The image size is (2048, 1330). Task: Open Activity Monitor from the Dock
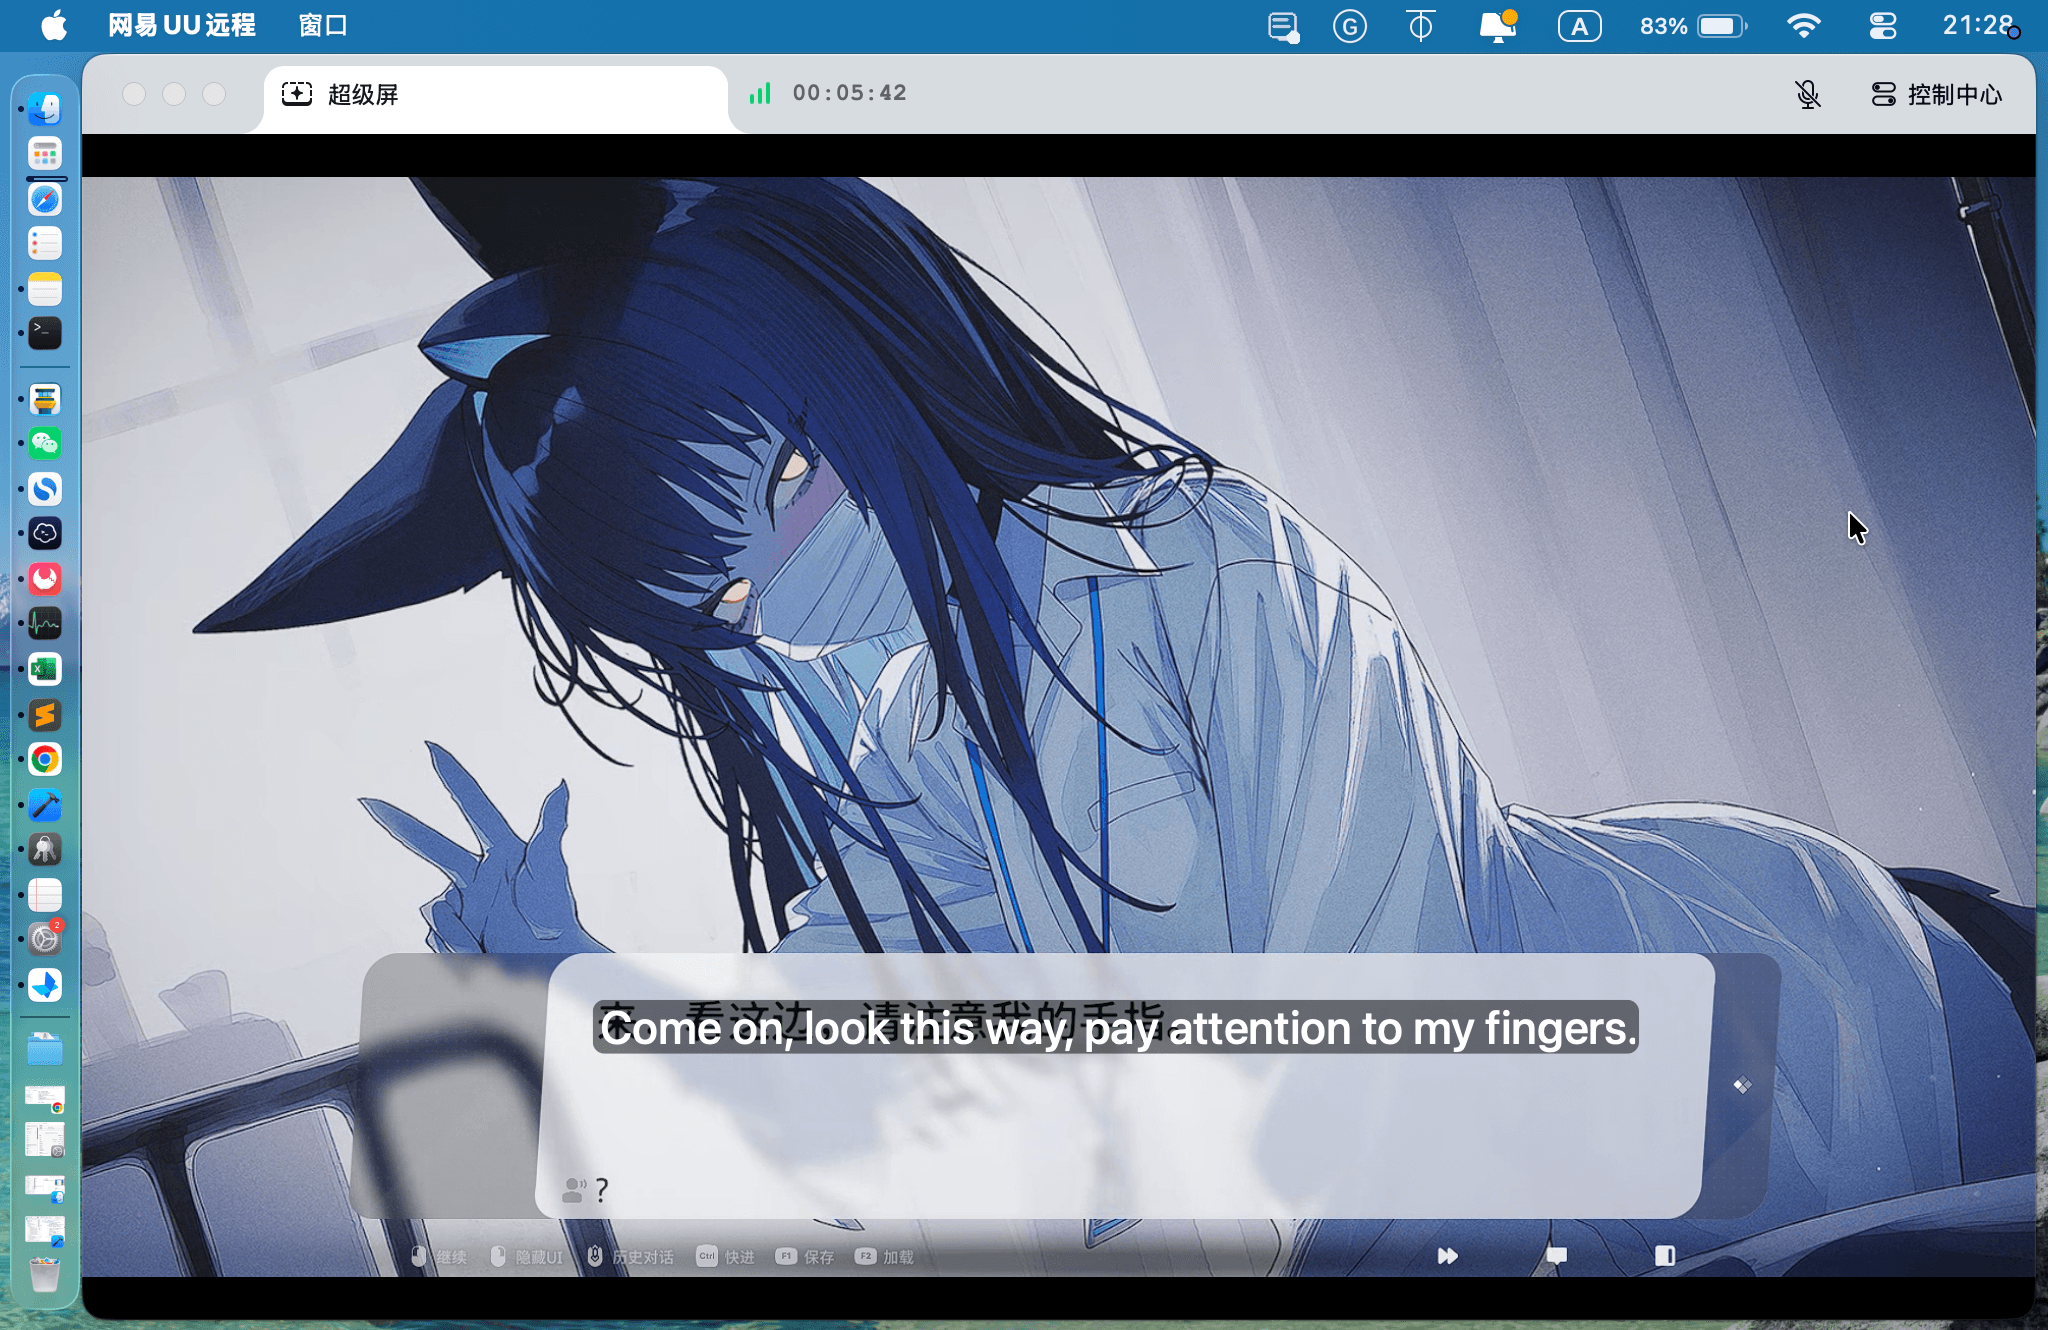coord(45,624)
